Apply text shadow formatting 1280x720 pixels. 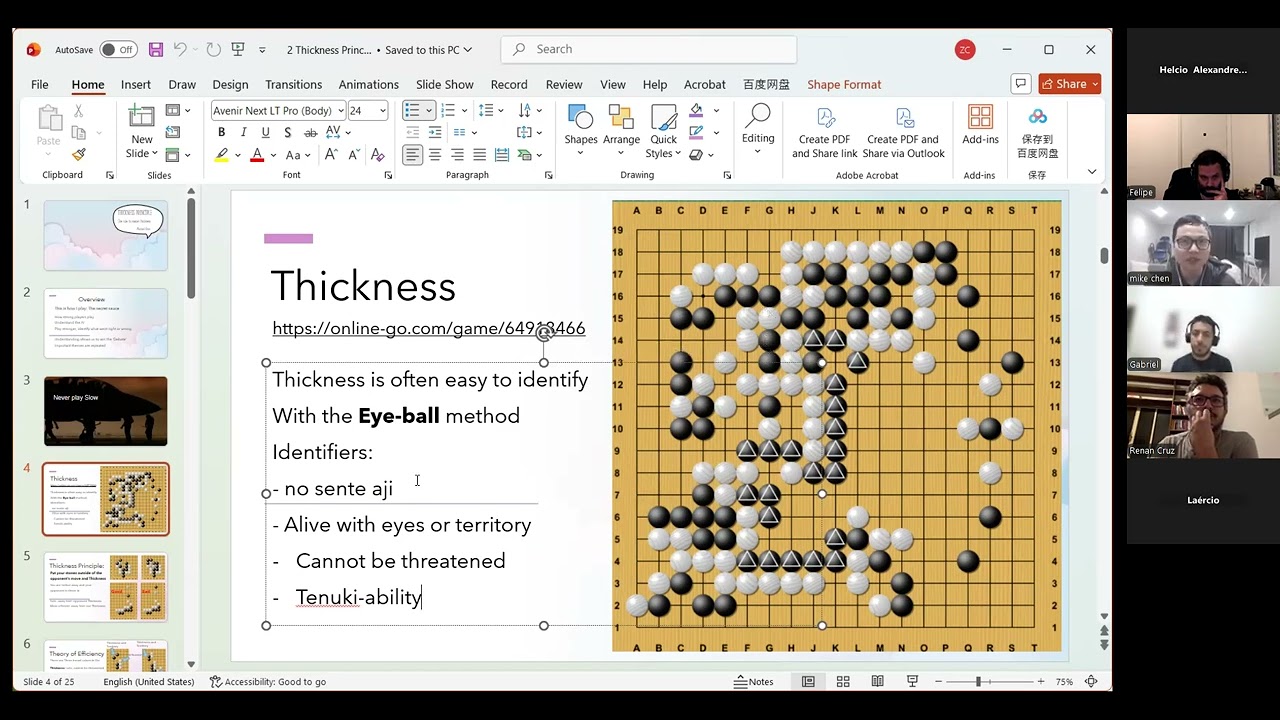click(288, 132)
